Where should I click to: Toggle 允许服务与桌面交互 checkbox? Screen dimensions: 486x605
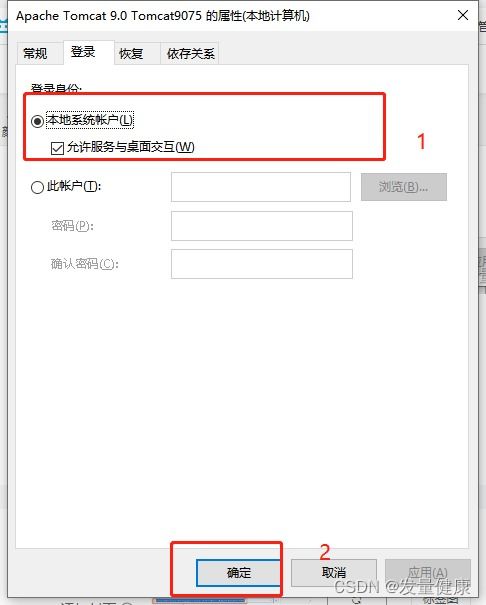click(57, 148)
